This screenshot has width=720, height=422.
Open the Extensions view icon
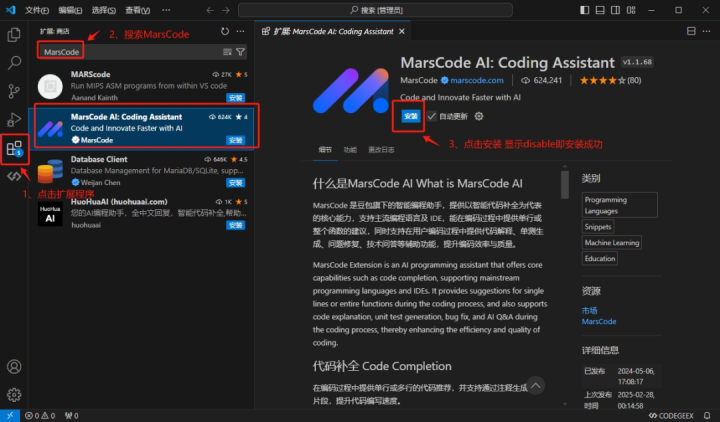pos(14,149)
